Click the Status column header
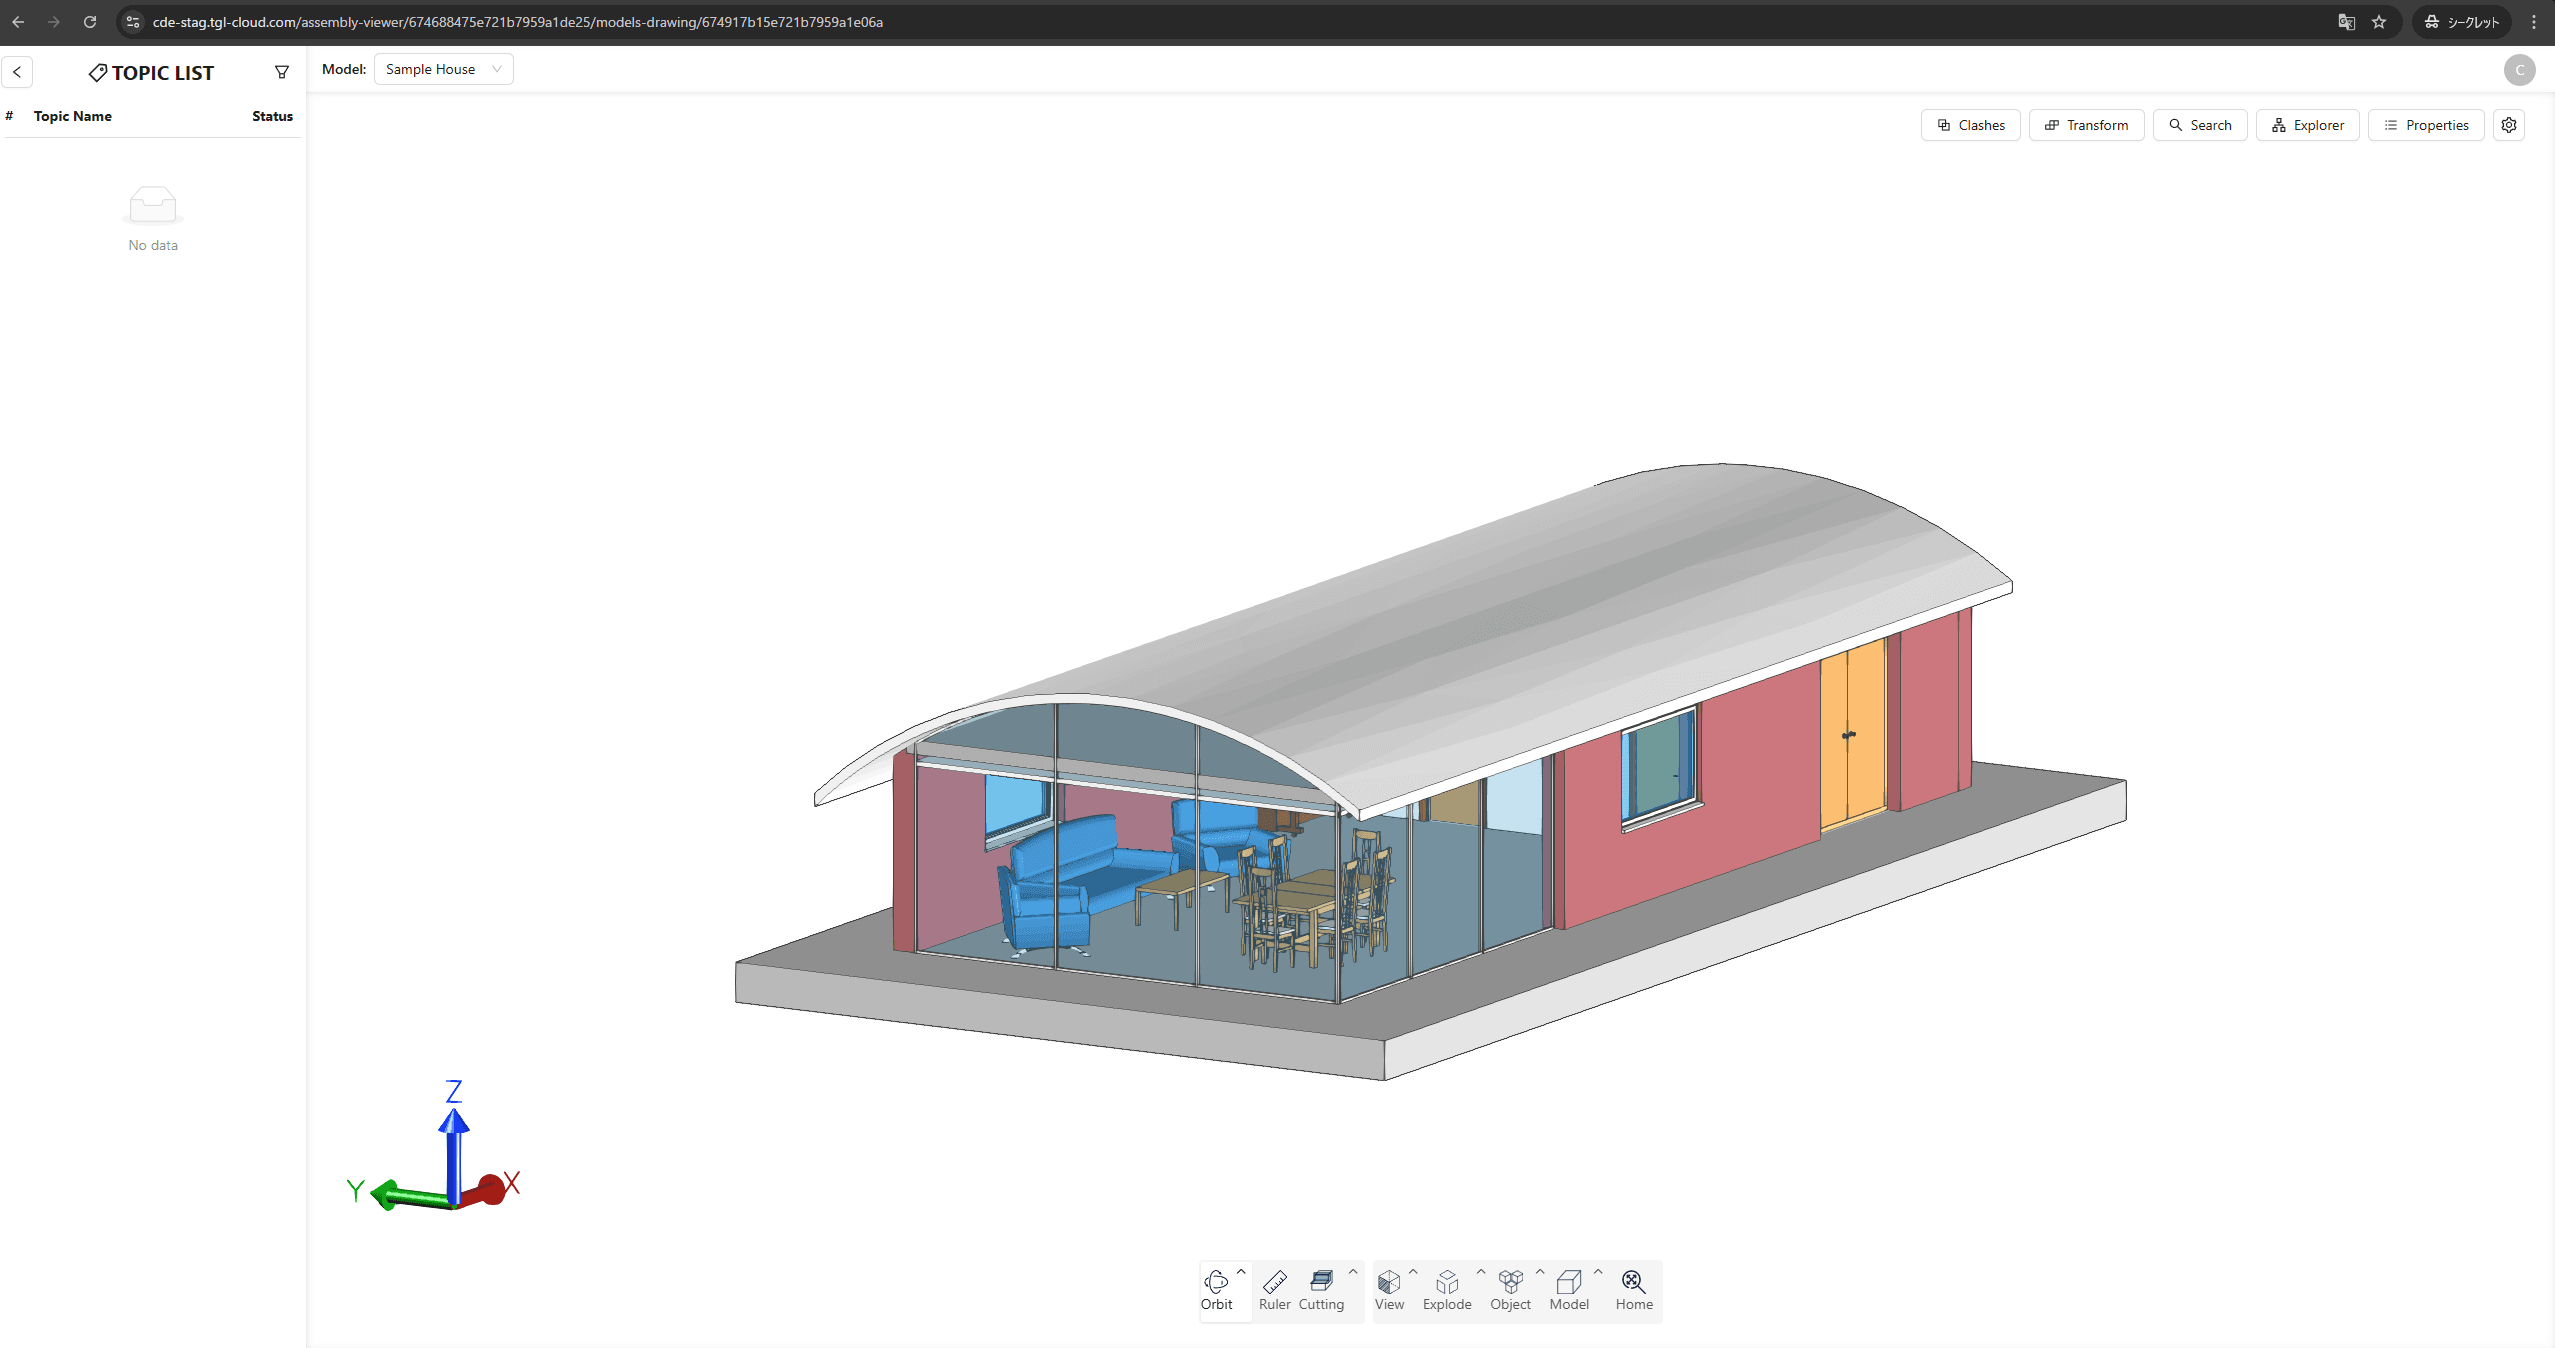 click(x=272, y=116)
